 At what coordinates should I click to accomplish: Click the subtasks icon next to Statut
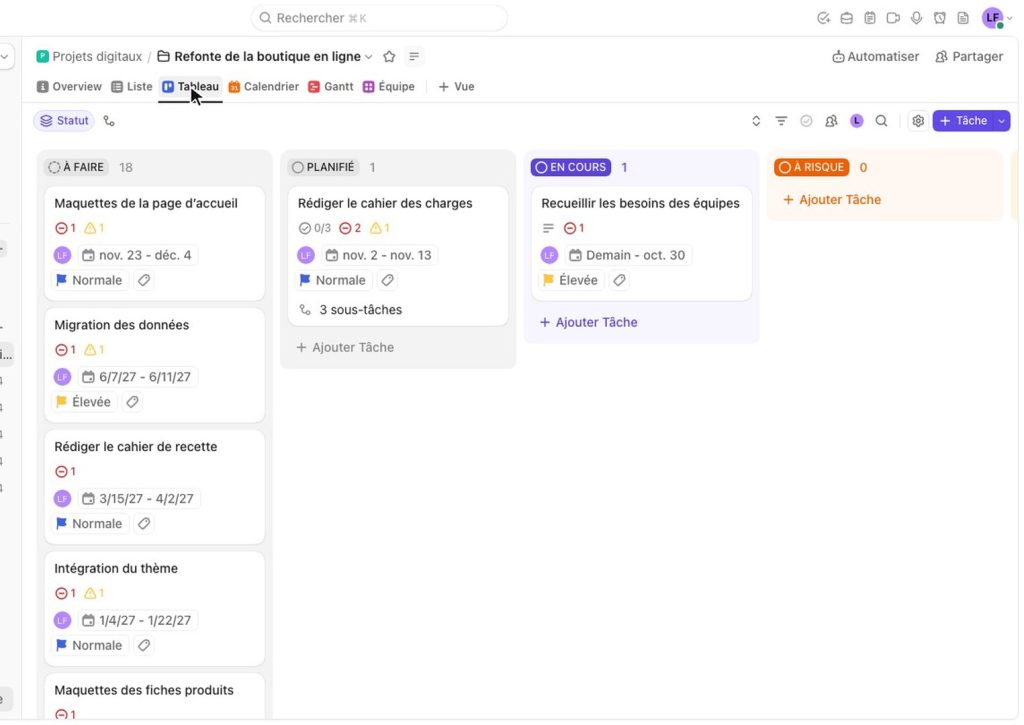pos(109,121)
